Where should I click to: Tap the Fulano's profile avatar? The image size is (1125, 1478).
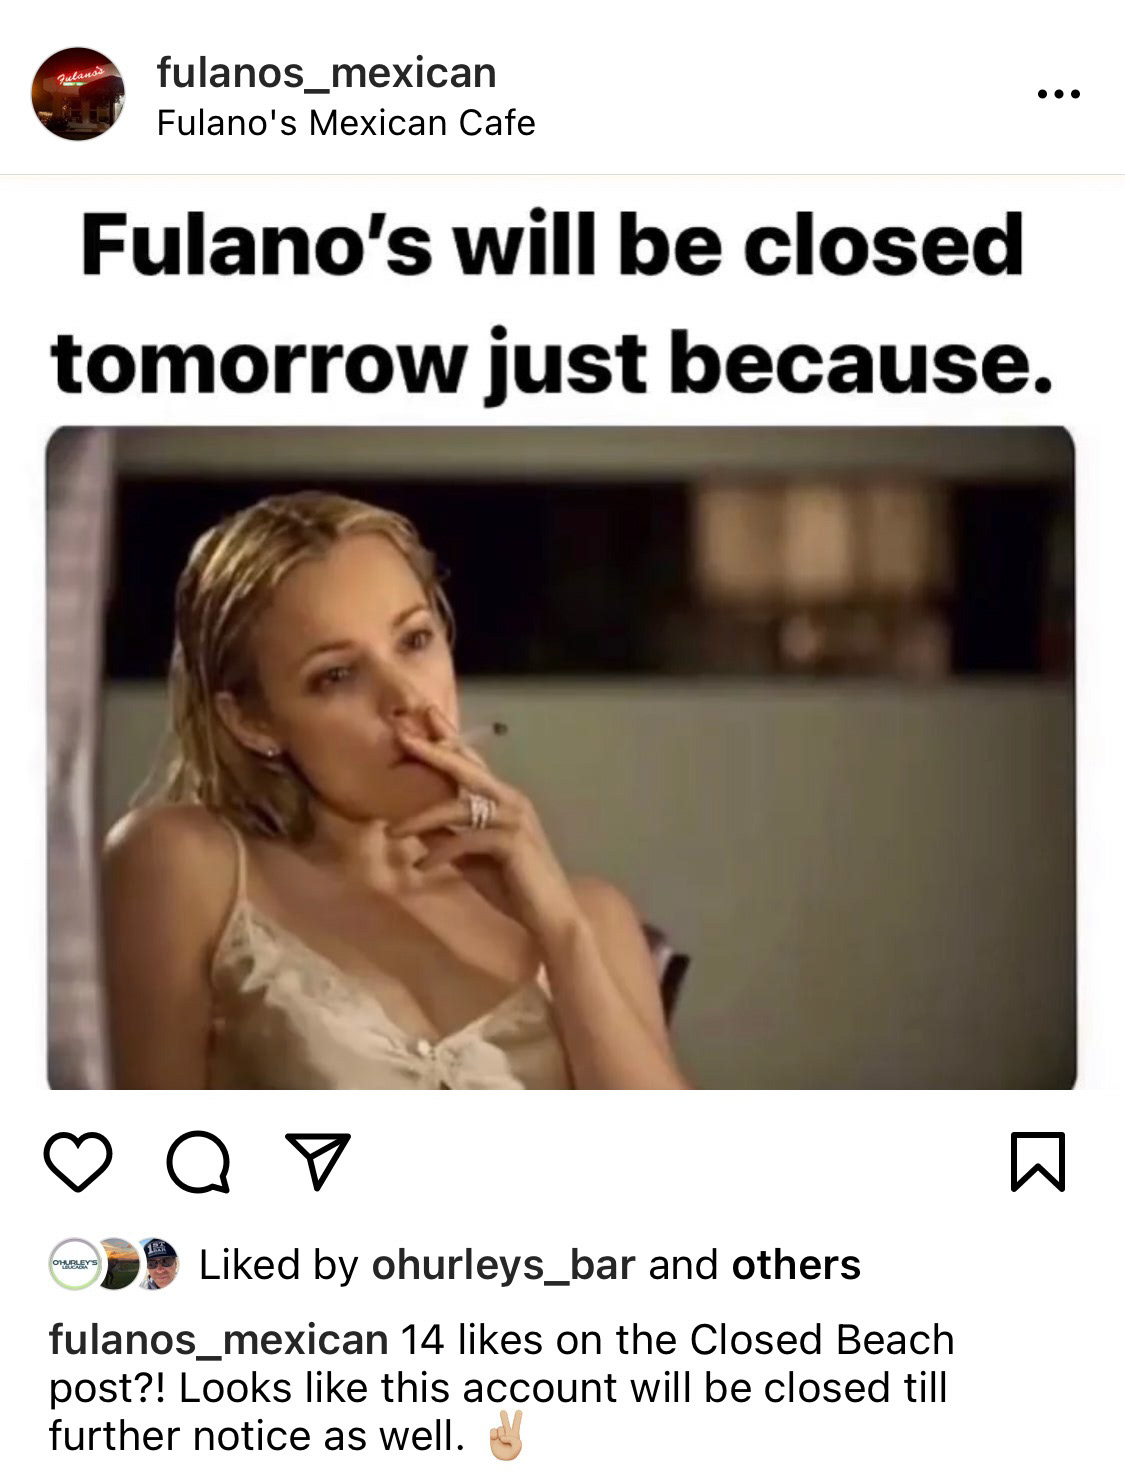pyautogui.click(x=78, y=94)
